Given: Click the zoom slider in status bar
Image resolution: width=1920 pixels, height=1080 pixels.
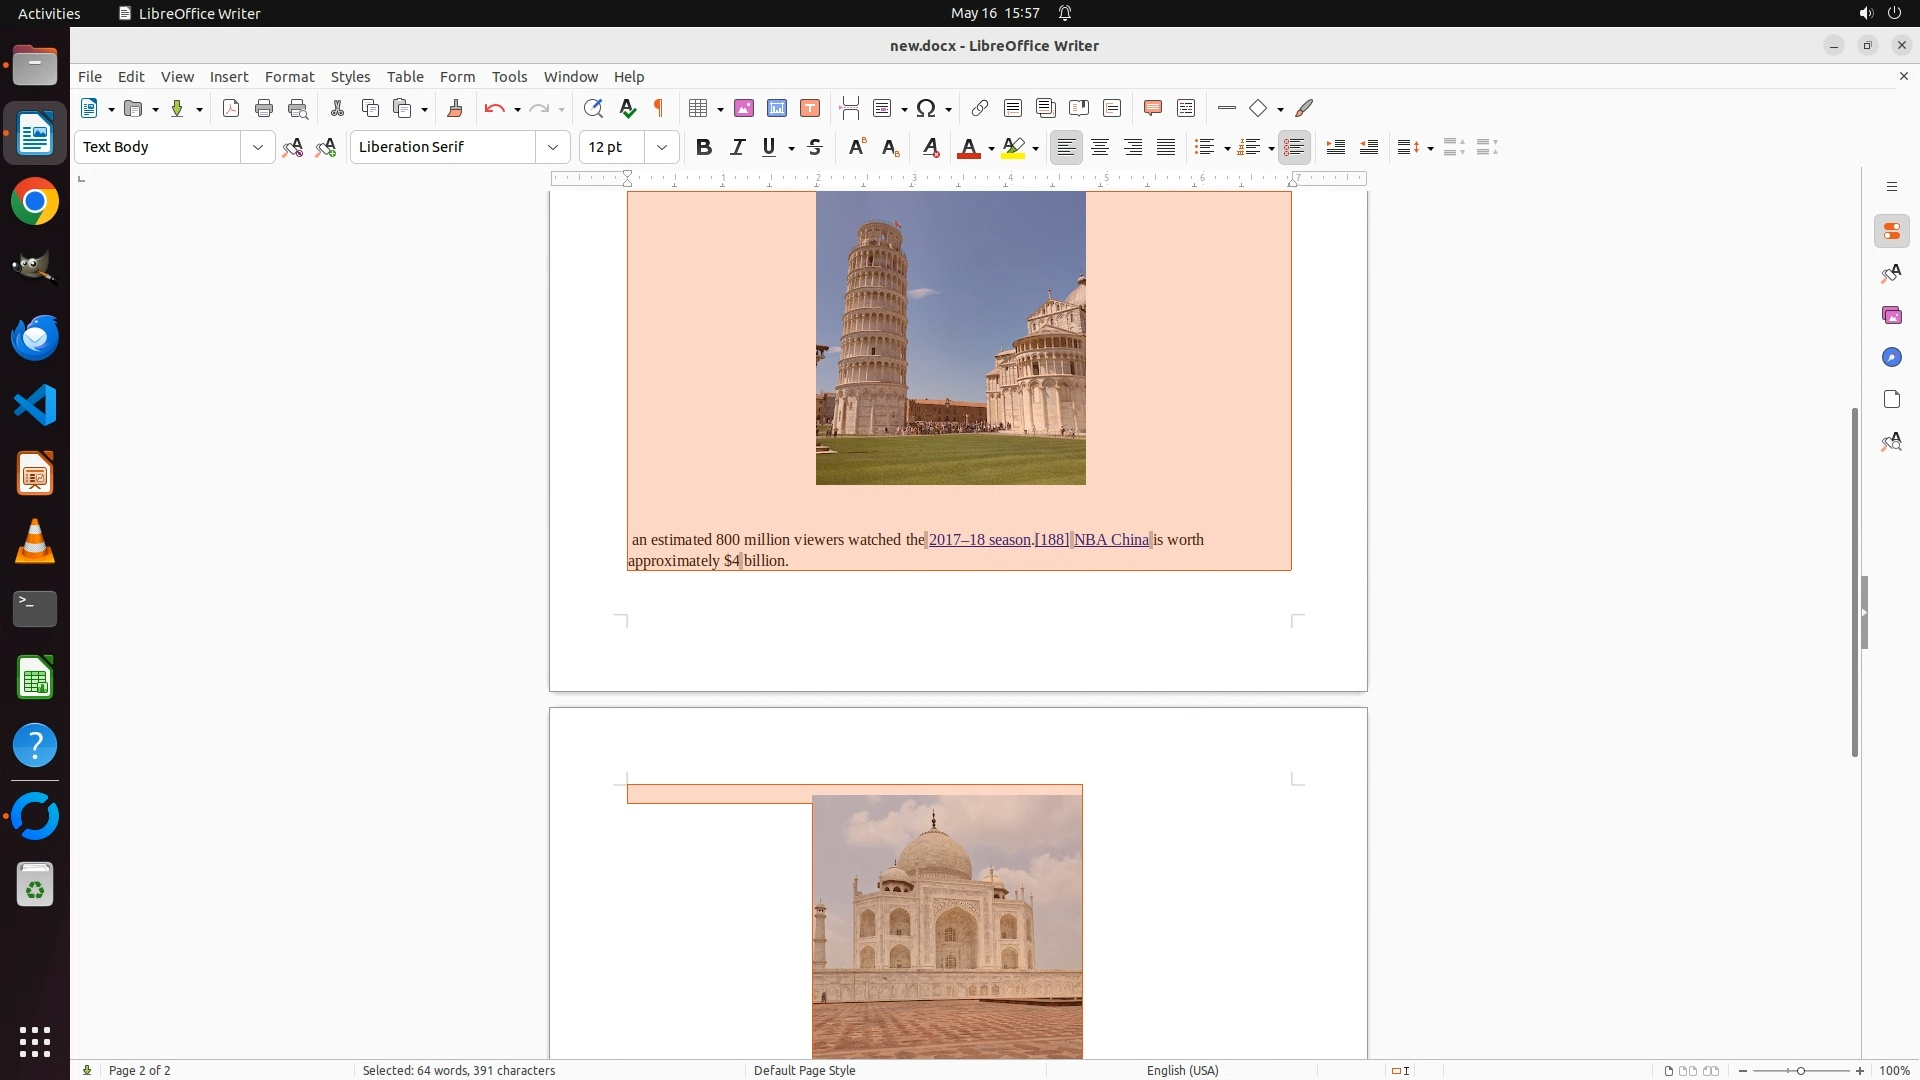Looking at the screenshot, I should click(x=1800, y=1070).
